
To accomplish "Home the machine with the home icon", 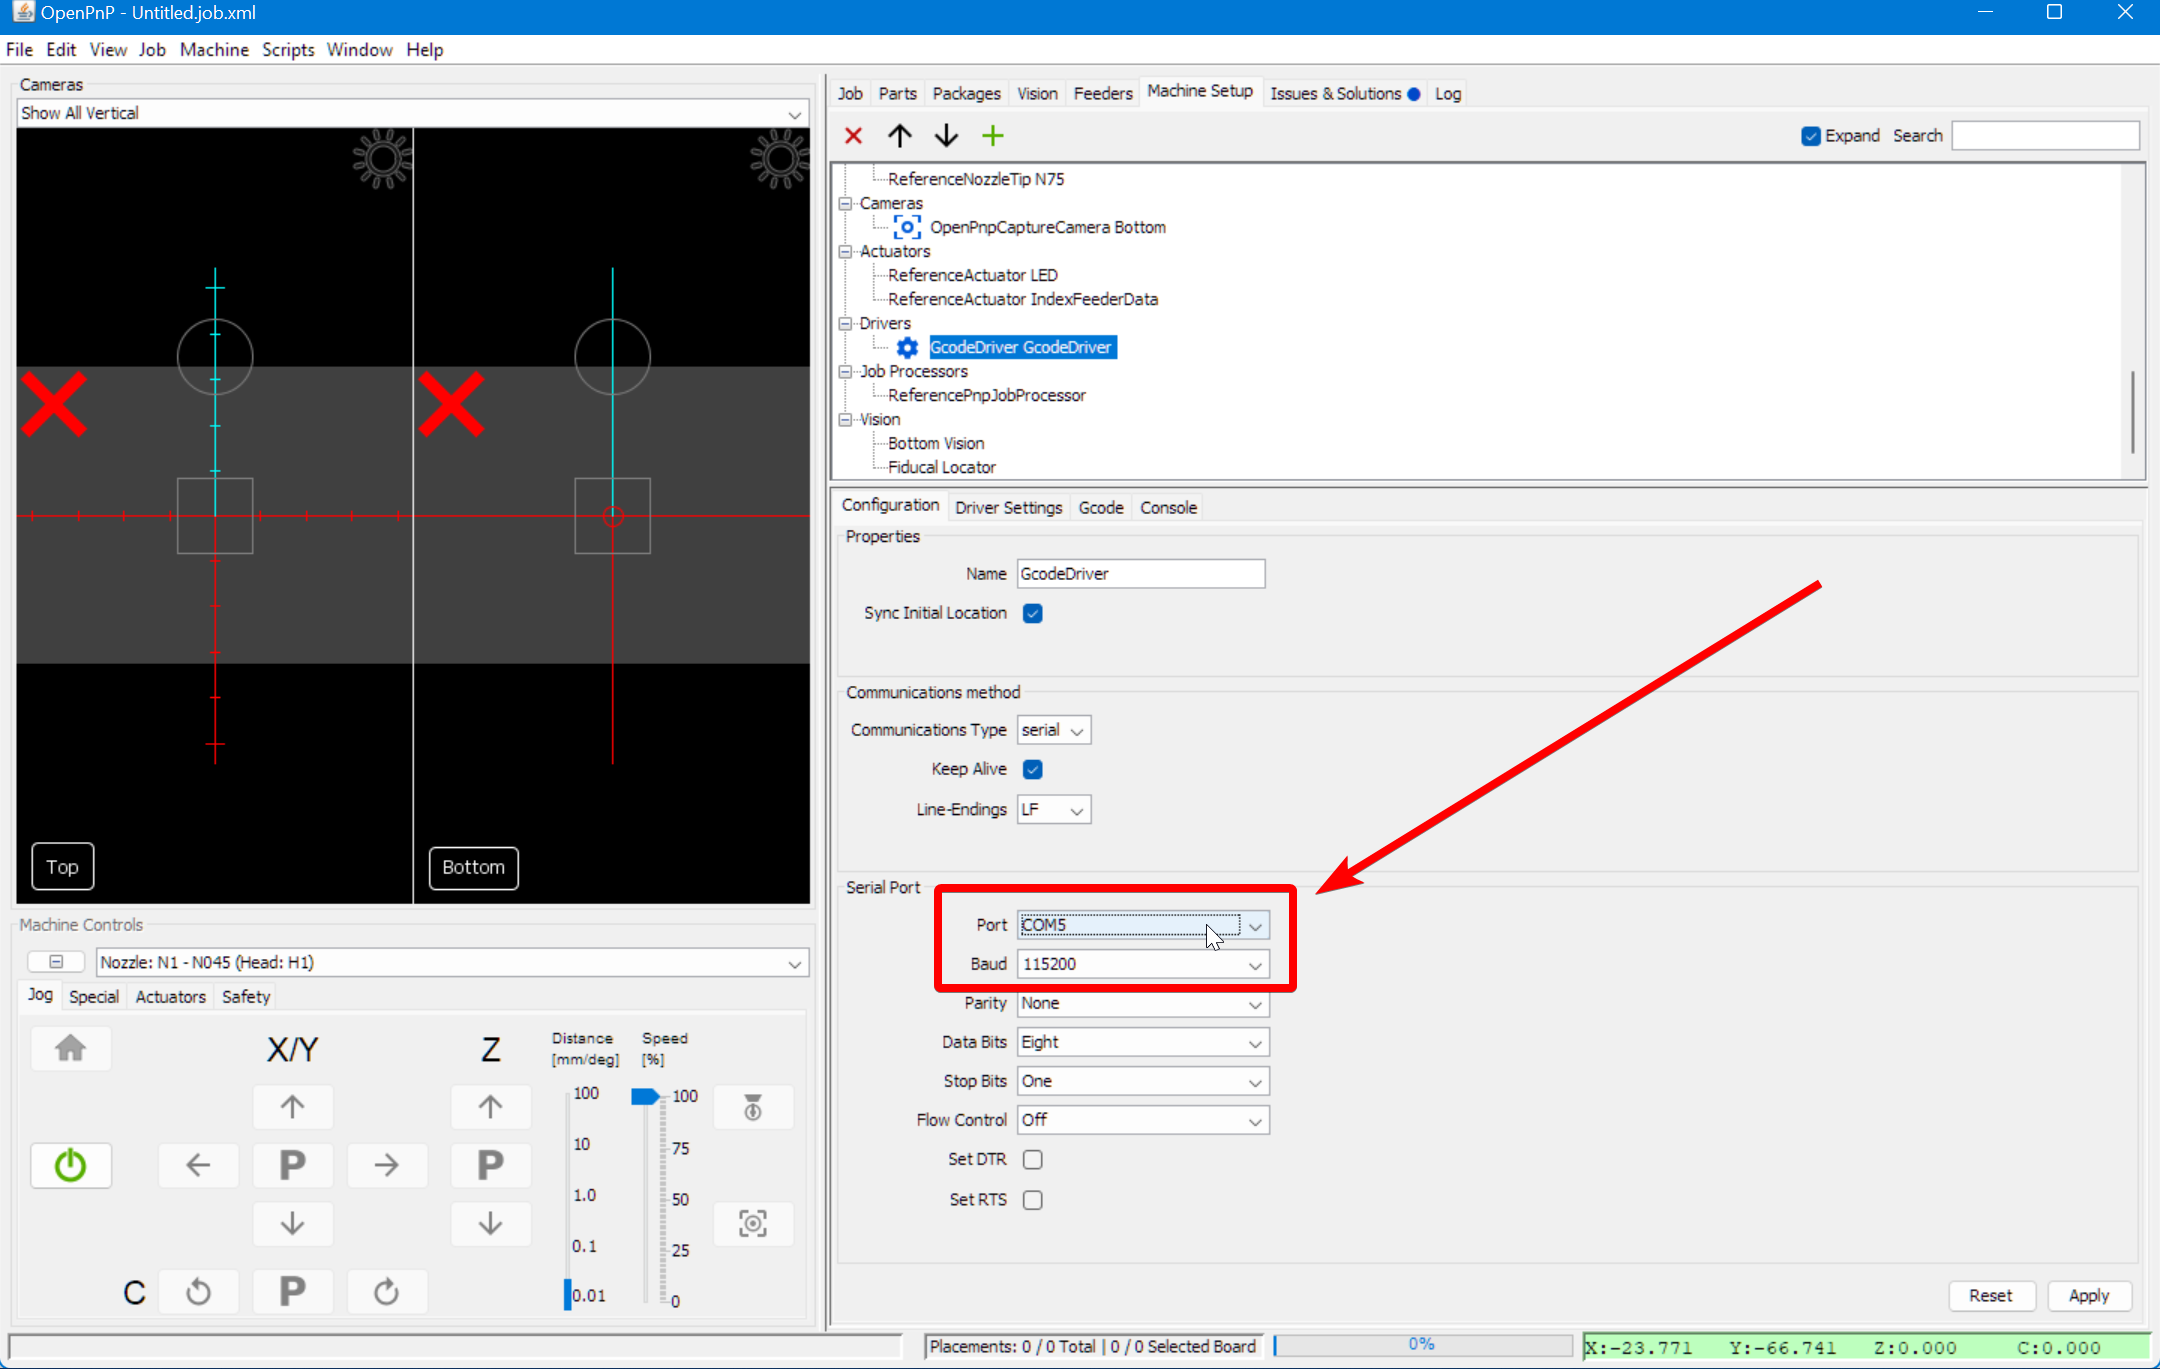I will (x=70, y=1048).
